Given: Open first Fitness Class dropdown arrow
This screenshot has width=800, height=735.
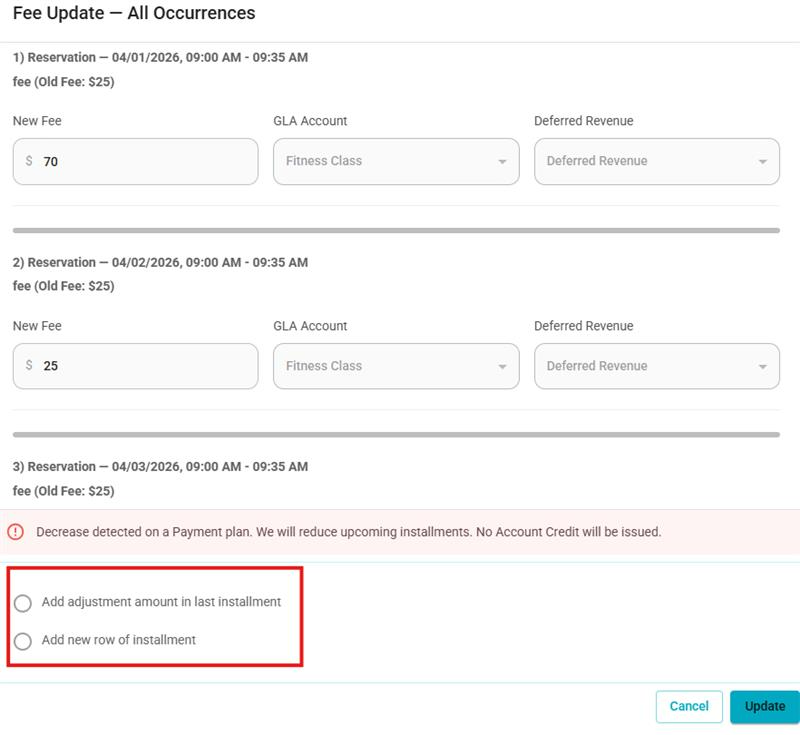Looking at the screenshot, I should (502, 162).
